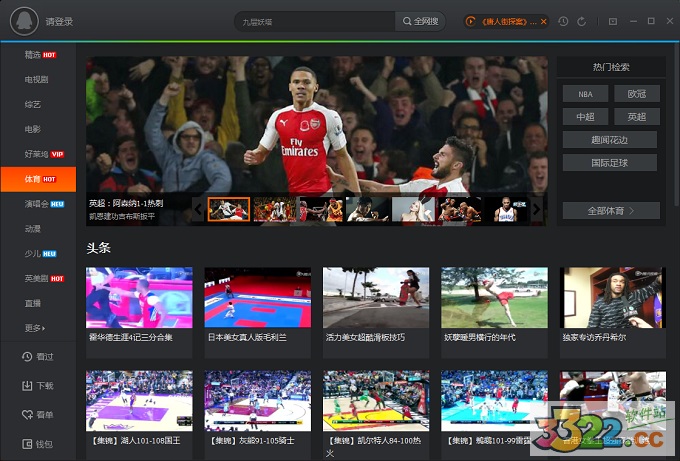Open video 日本美女真人版毛利兰 thumbnail
The height and width of the screenshot is (461, 680).
(x=257, y=298)
